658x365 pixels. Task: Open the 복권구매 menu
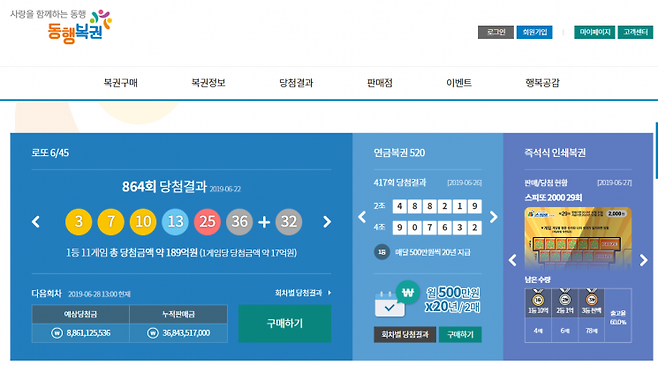[x=121, y=83]
